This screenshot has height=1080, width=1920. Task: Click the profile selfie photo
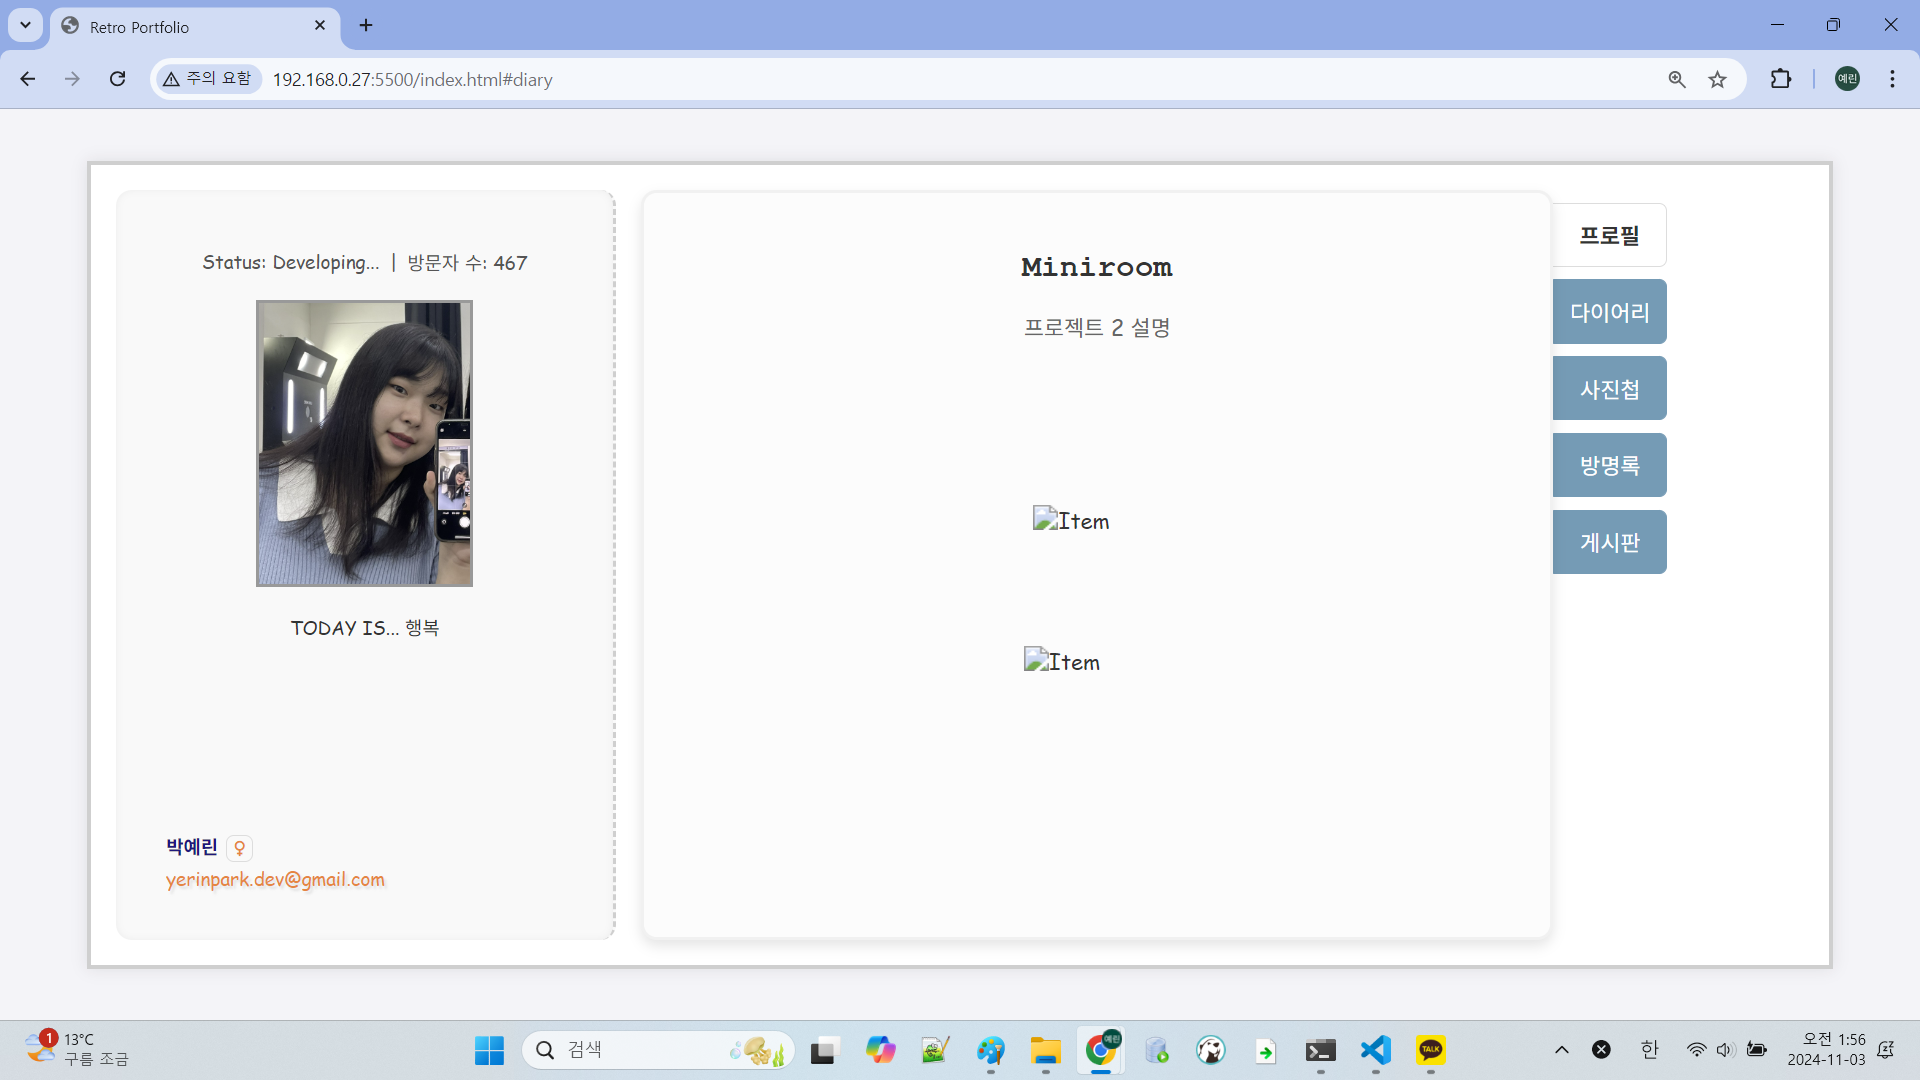pos(364,443)
